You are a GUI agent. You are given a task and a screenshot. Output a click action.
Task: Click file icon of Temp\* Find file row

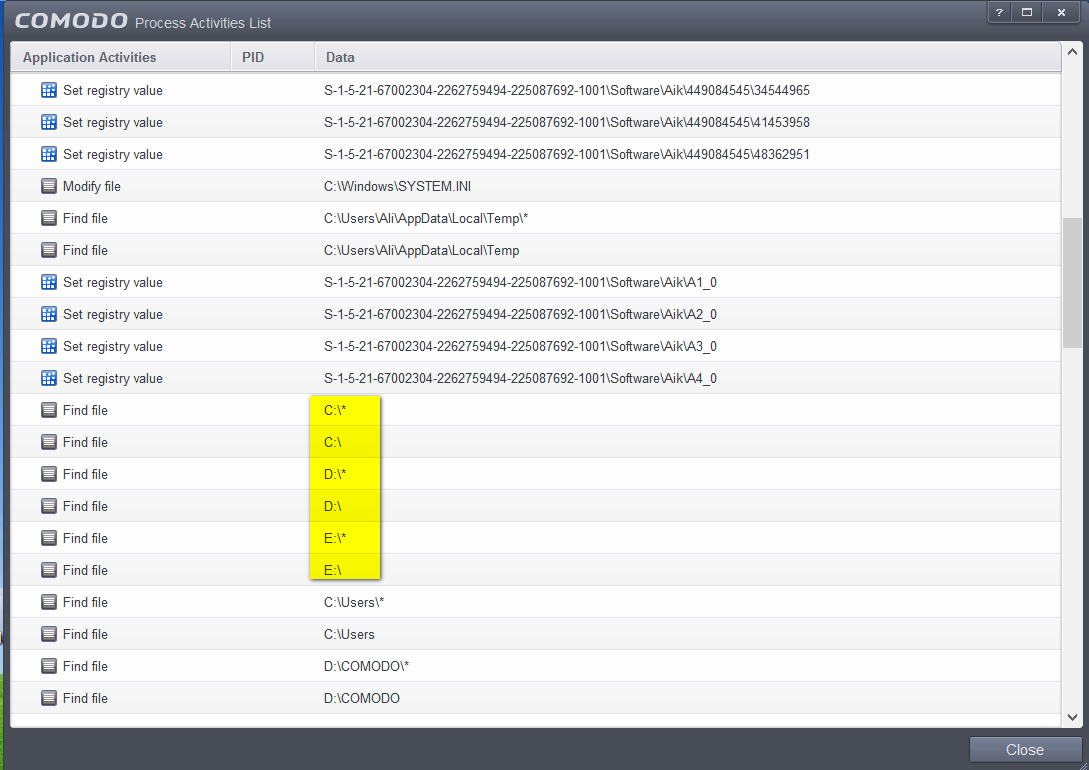click(x=49, y=218)
